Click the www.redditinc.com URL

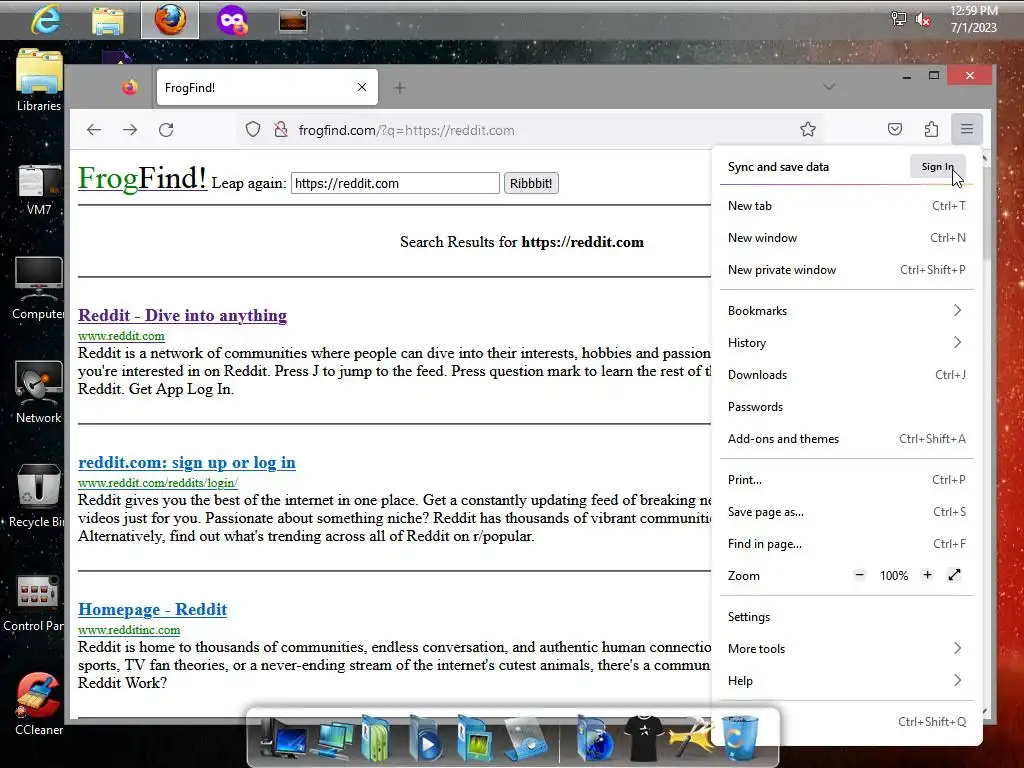[129, 630]
